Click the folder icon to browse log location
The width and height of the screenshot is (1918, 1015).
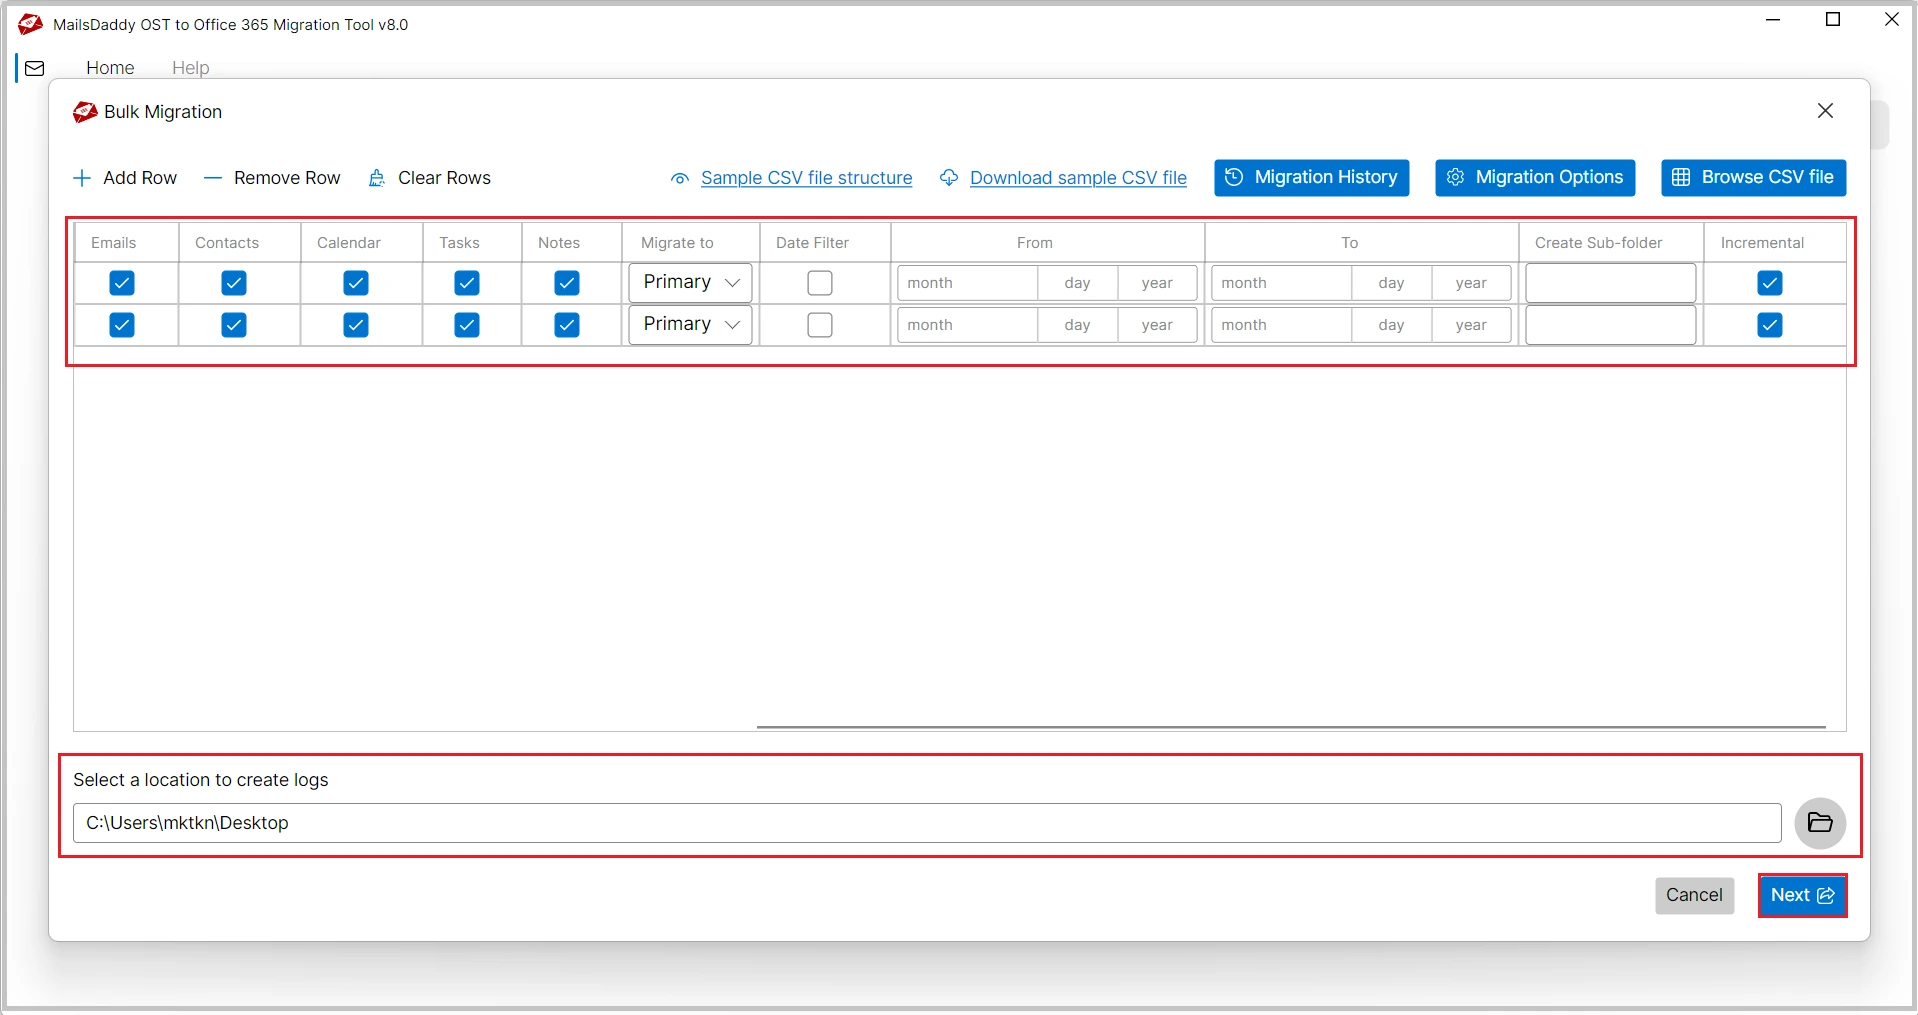pyautogui.click(x=1819, y=823)
